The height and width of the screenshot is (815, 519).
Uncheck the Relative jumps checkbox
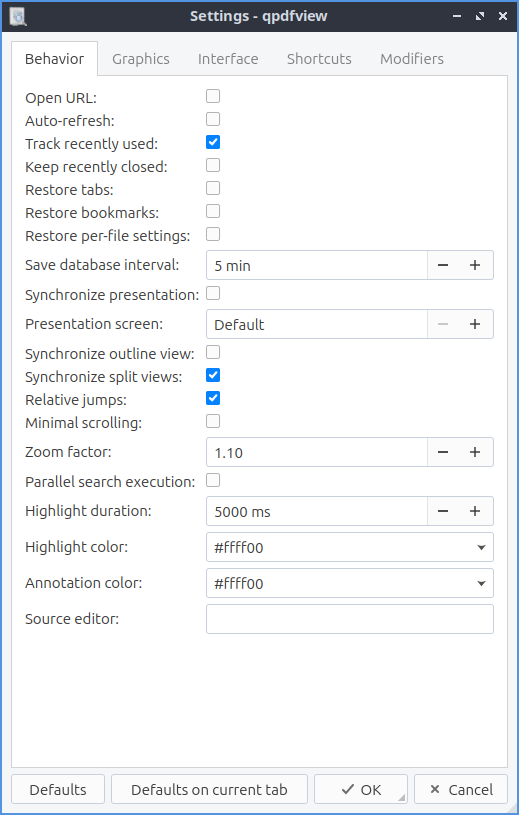[x=213, y=398]
